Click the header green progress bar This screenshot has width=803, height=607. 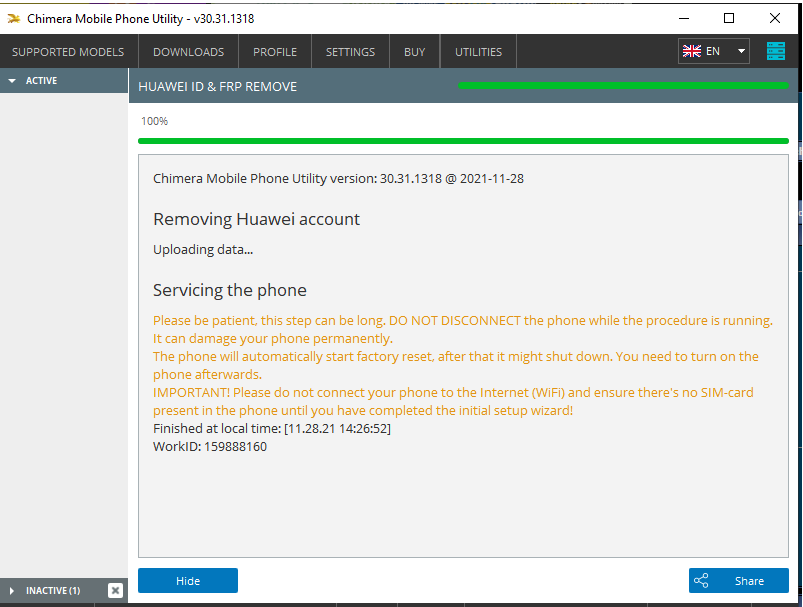click(x=623, y=86)
